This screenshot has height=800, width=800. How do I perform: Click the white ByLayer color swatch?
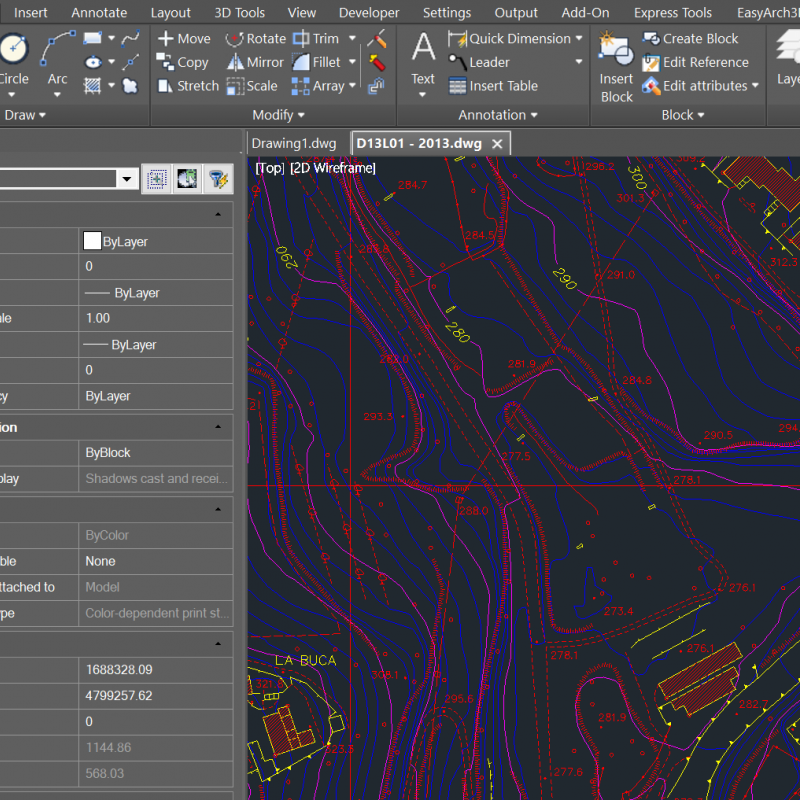tap(92, 241)
